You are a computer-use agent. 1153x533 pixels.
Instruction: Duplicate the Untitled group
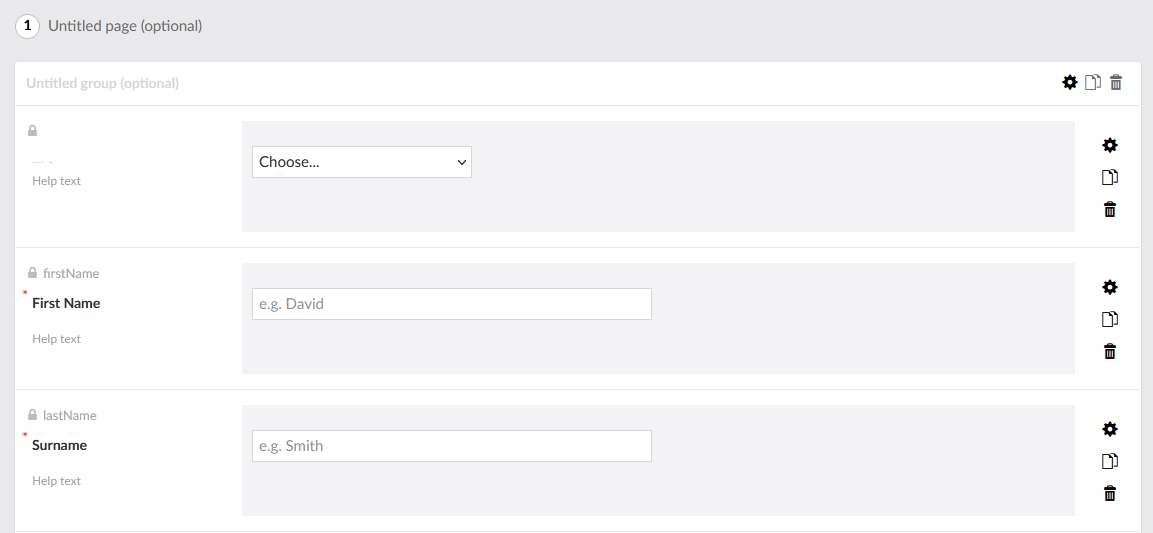pyautogui.click(x=1093, y=83)
